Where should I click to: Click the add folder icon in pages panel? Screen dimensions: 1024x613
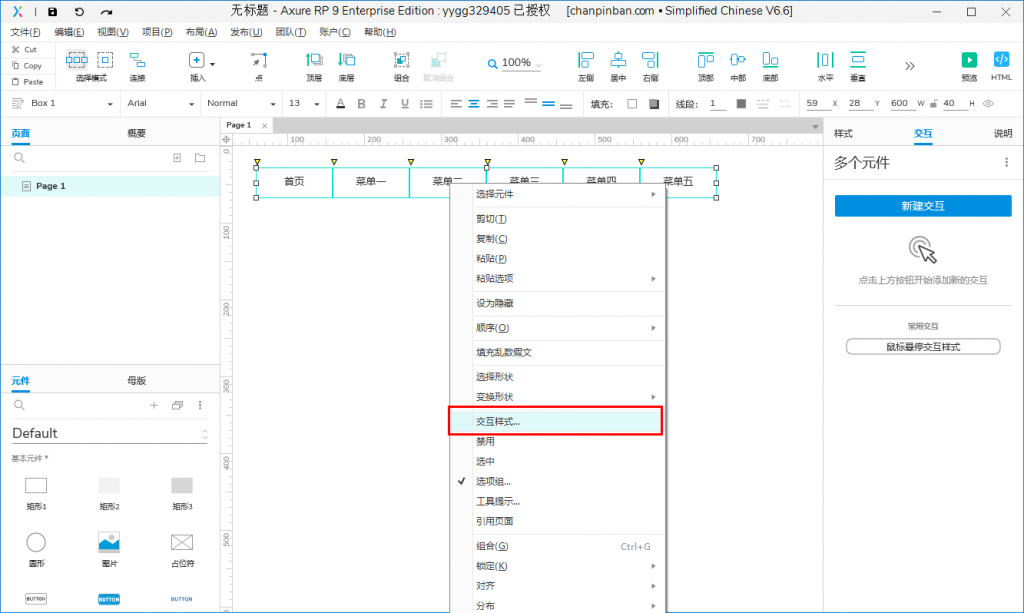(200, 158)
